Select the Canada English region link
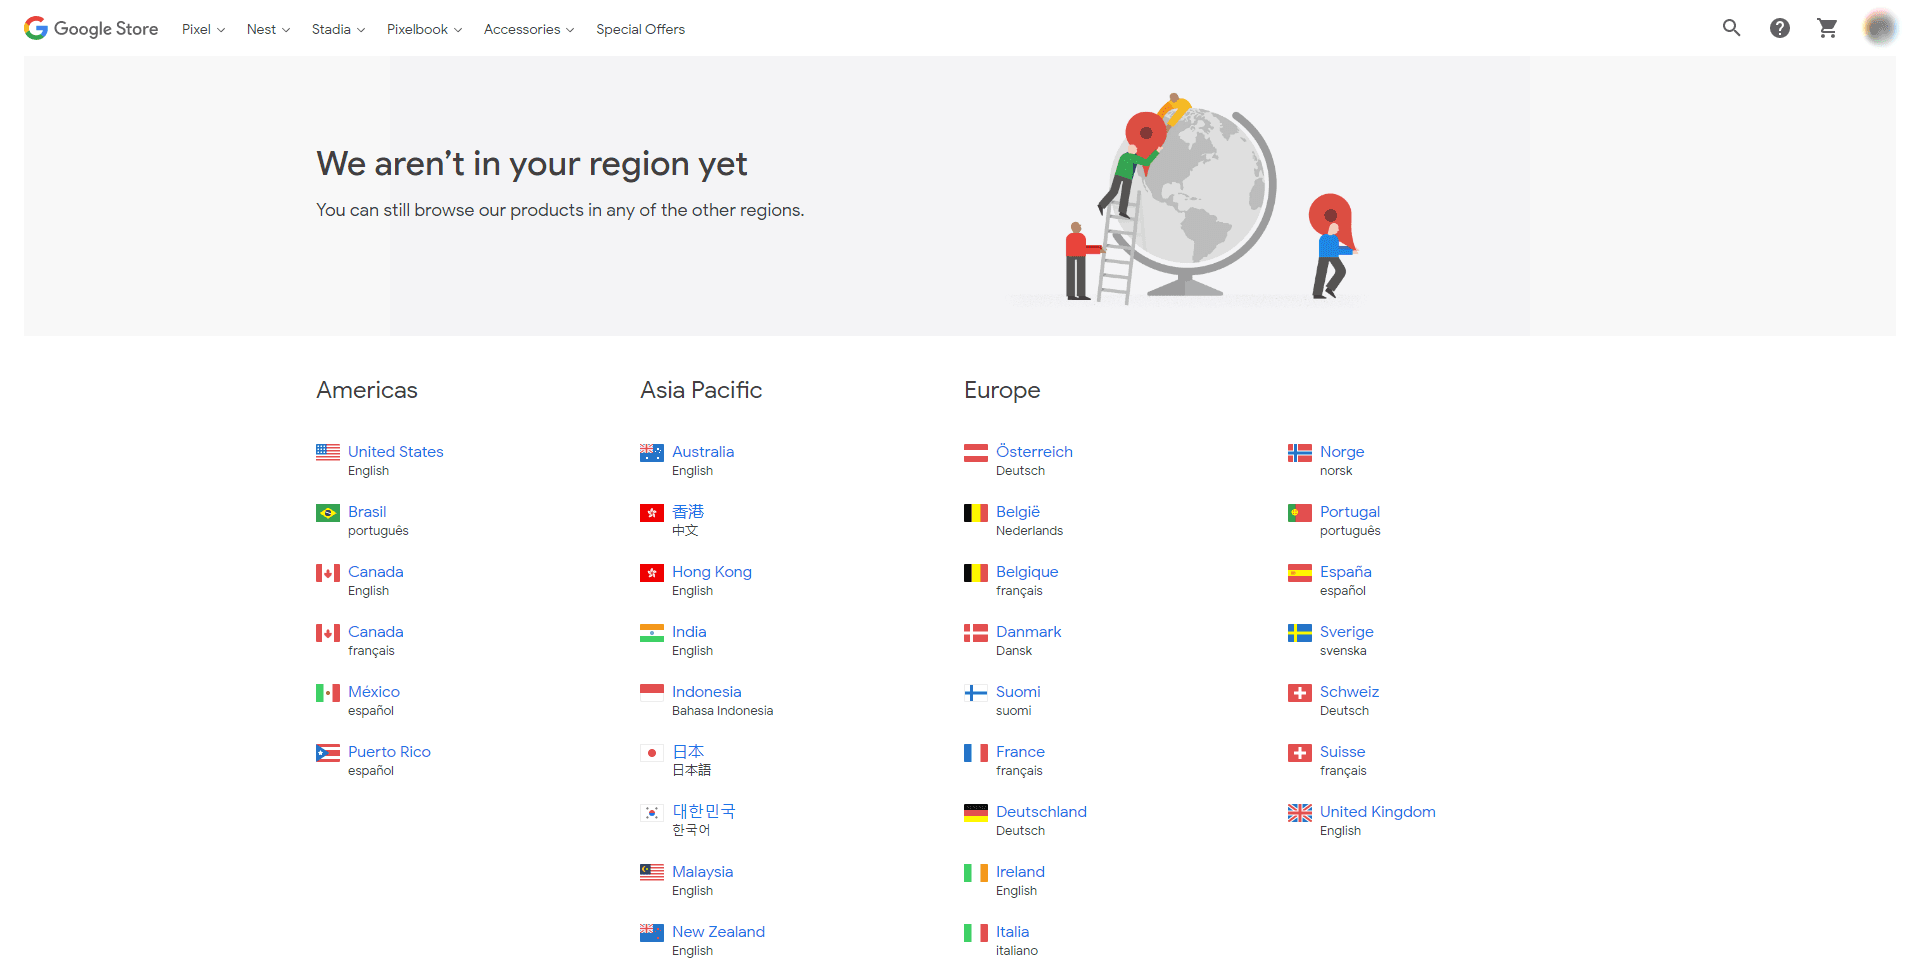Image resolution: width=1920 pixels, height=970 pixels. [375, 572]
